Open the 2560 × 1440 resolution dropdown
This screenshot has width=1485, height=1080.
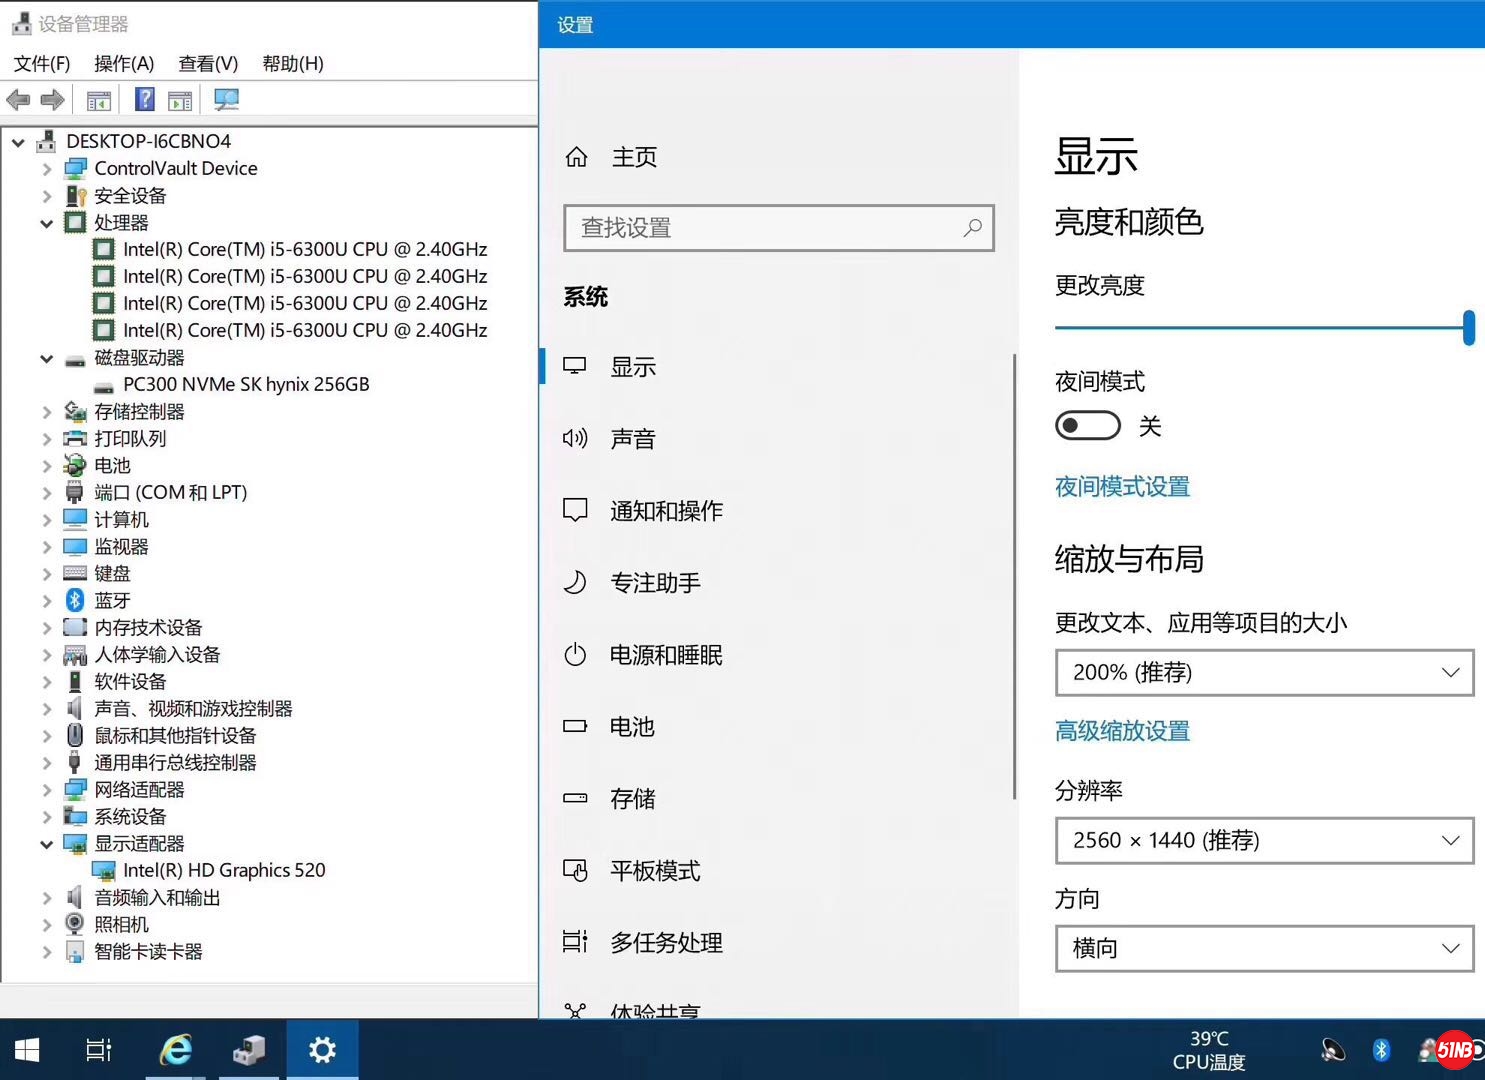tap(1264, 841)
